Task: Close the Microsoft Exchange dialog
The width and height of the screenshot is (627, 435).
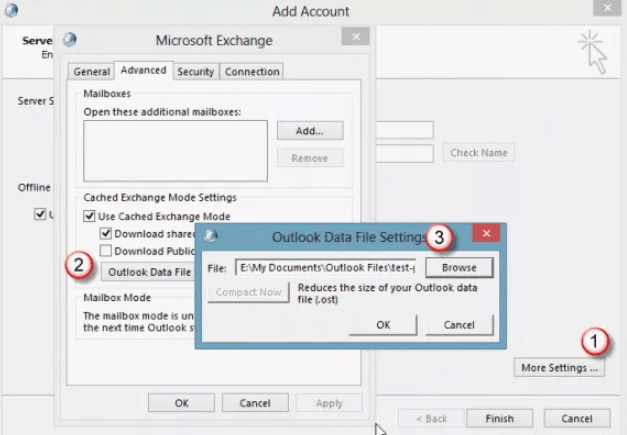Action: (354, 37)
